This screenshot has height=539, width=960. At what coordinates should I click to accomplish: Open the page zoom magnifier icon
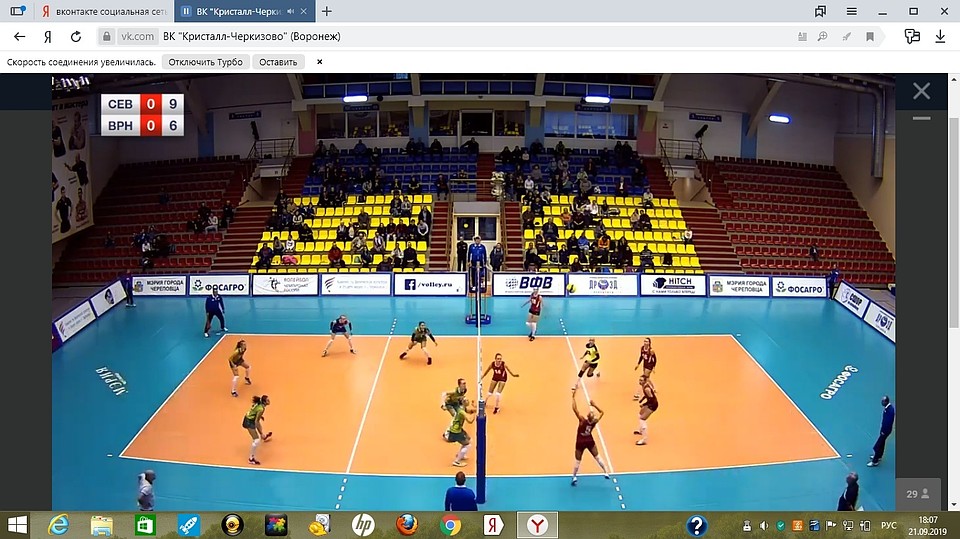point(823,37)
